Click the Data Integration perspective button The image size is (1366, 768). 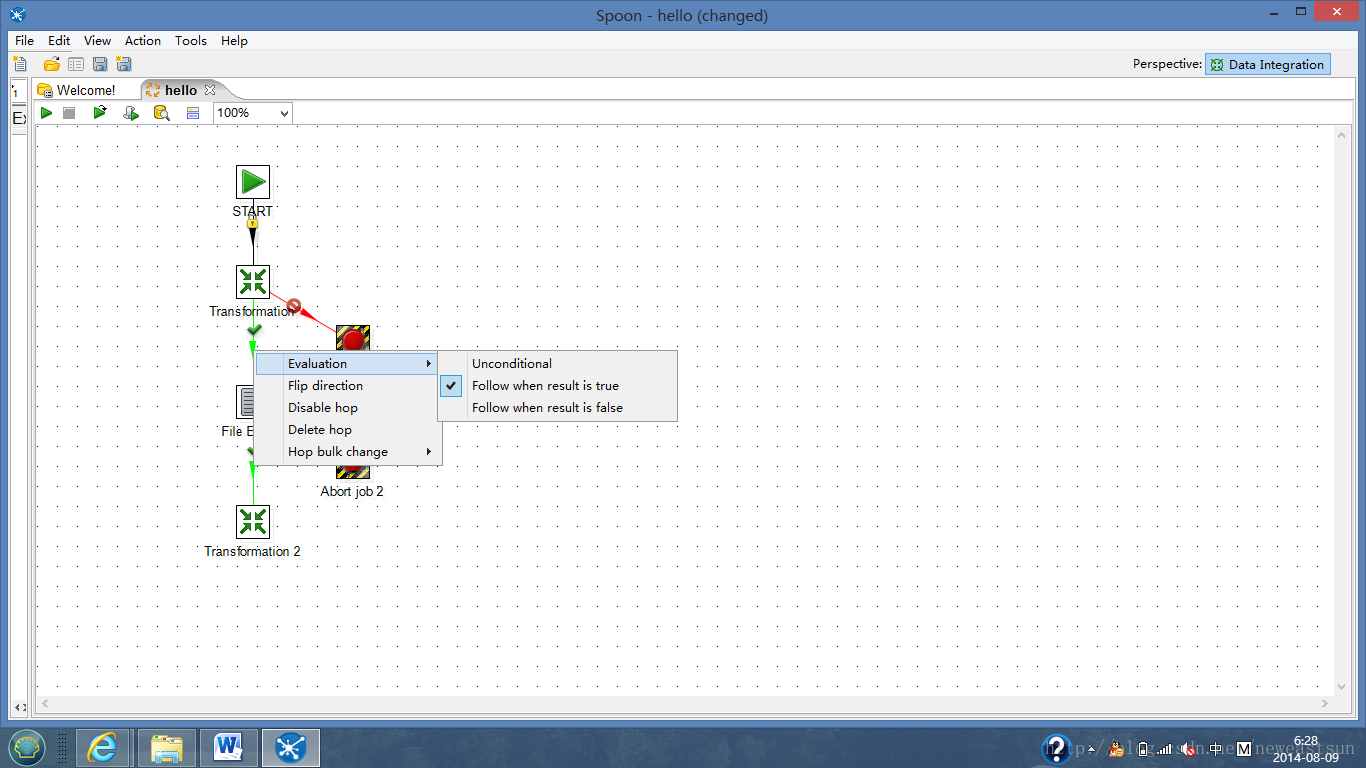click(1268, 64)
